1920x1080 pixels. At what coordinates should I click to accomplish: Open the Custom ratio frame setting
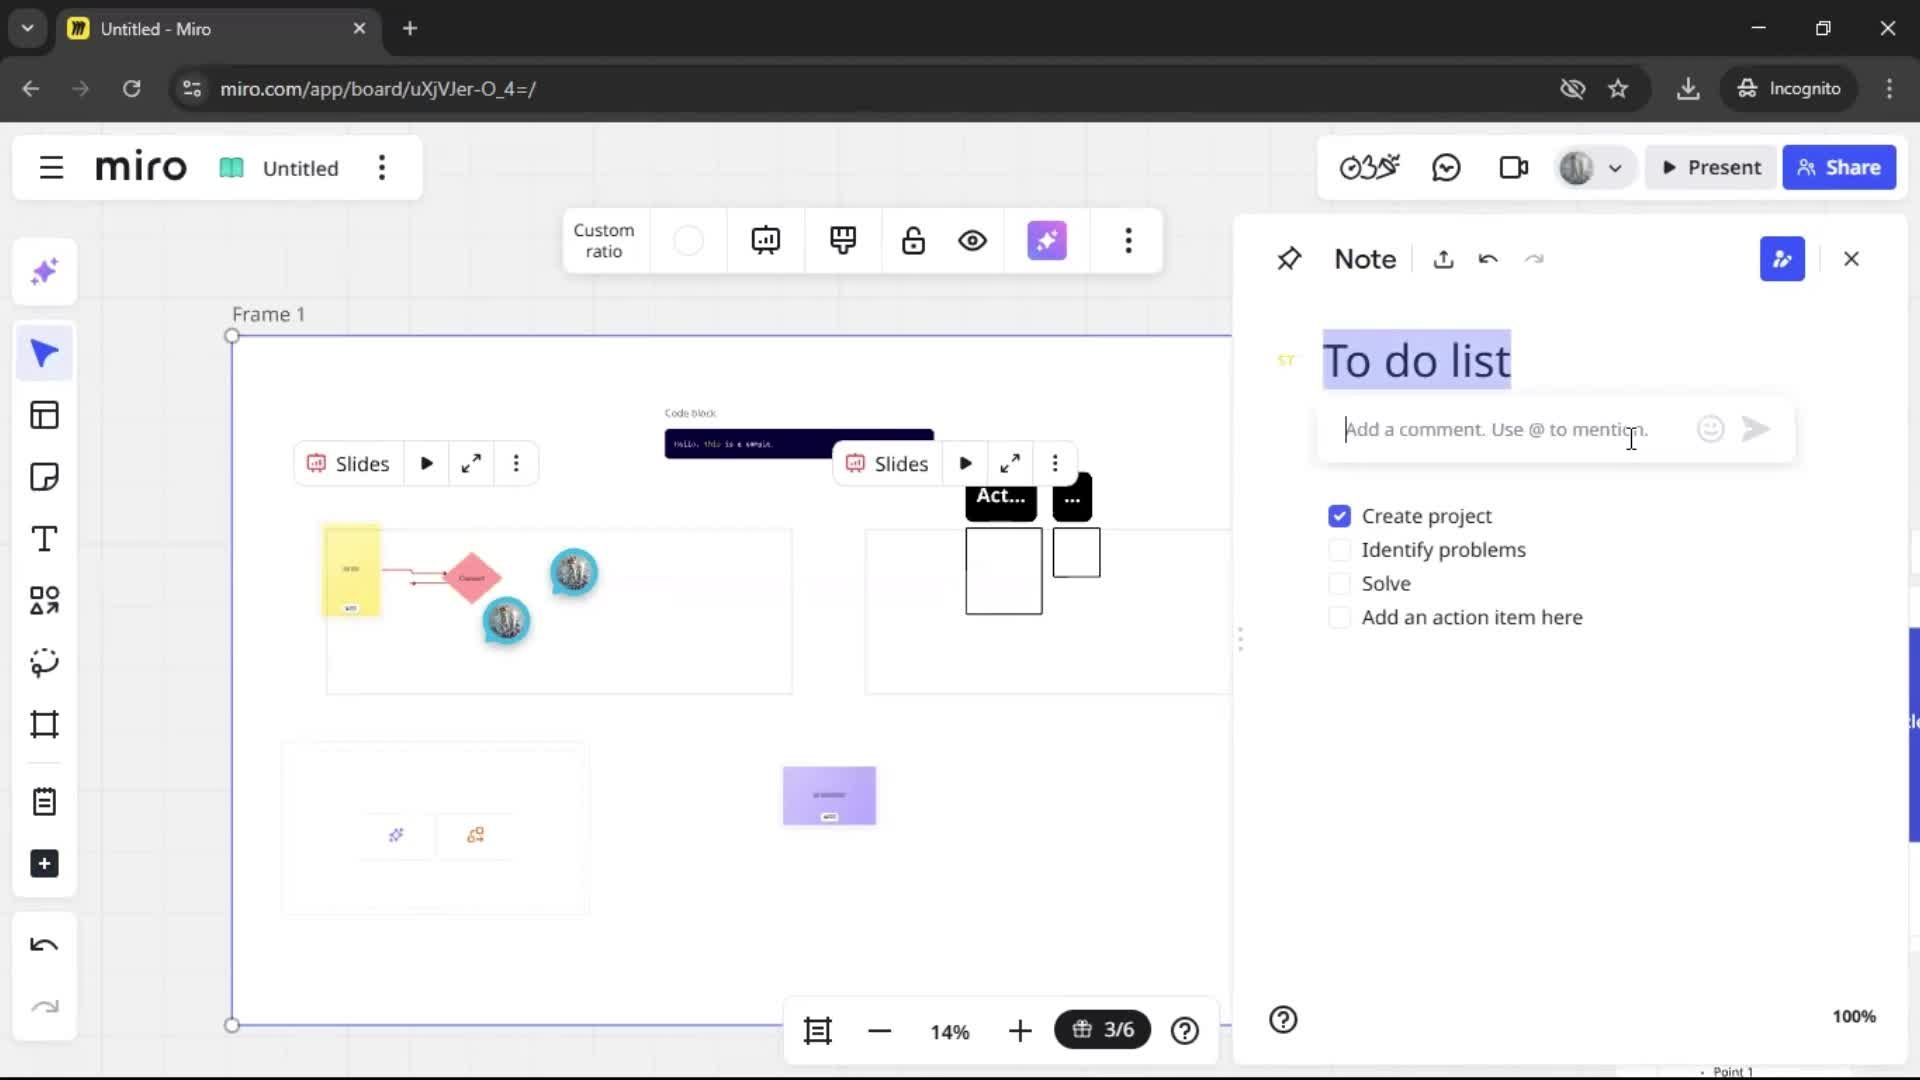[604, 241]
